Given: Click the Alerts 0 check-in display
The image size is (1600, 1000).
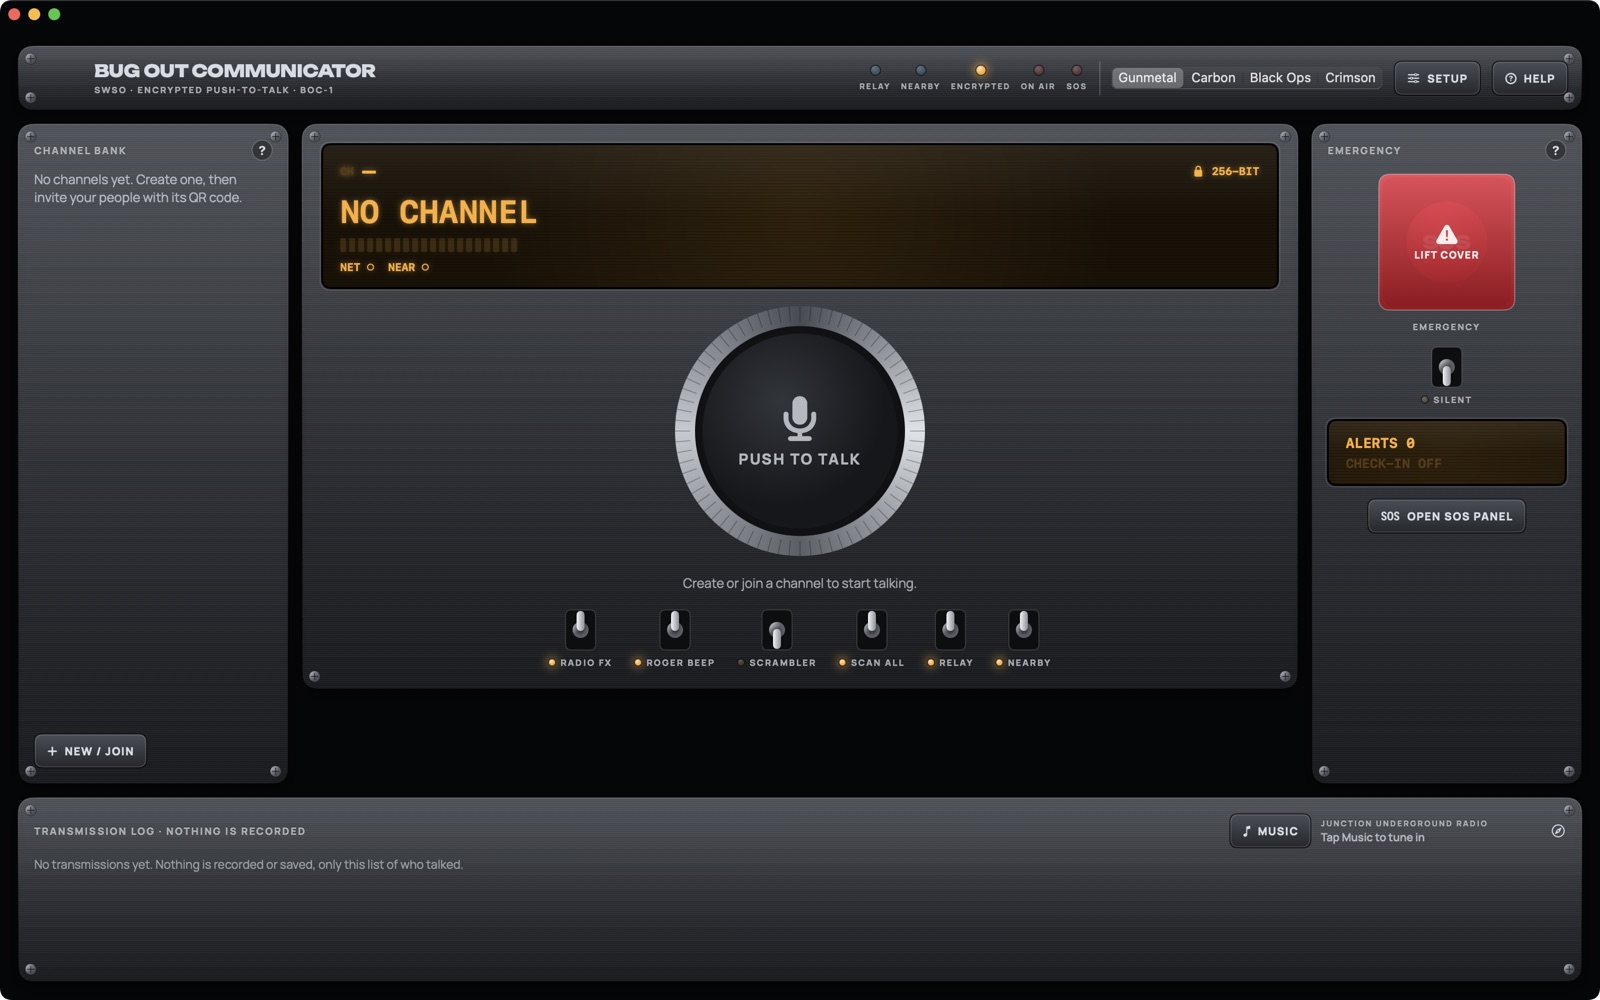Looking at the screenshot, I should (x=1446, y=453).
